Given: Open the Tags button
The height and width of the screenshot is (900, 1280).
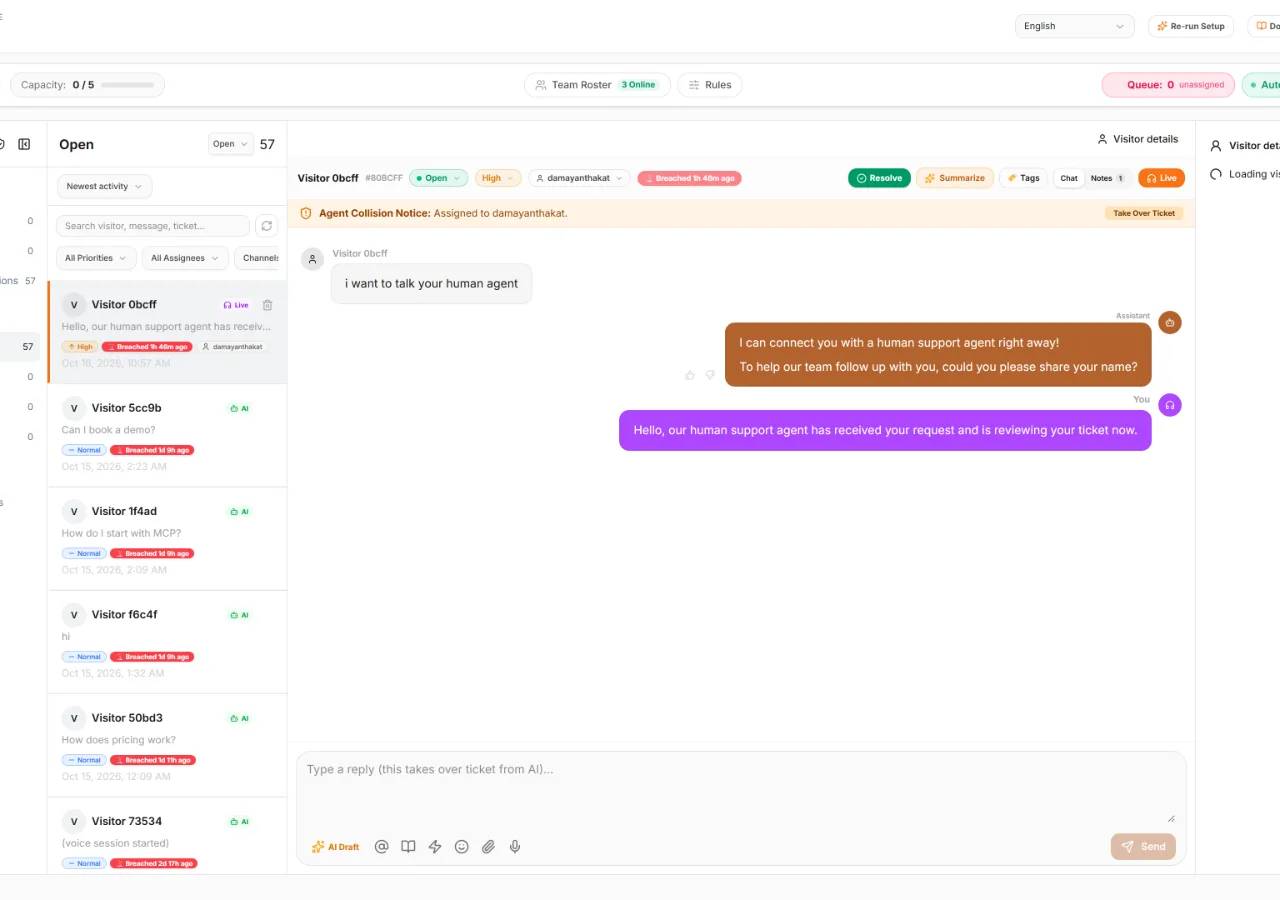Looking at the screenshot, I should tap(1023, 178).
